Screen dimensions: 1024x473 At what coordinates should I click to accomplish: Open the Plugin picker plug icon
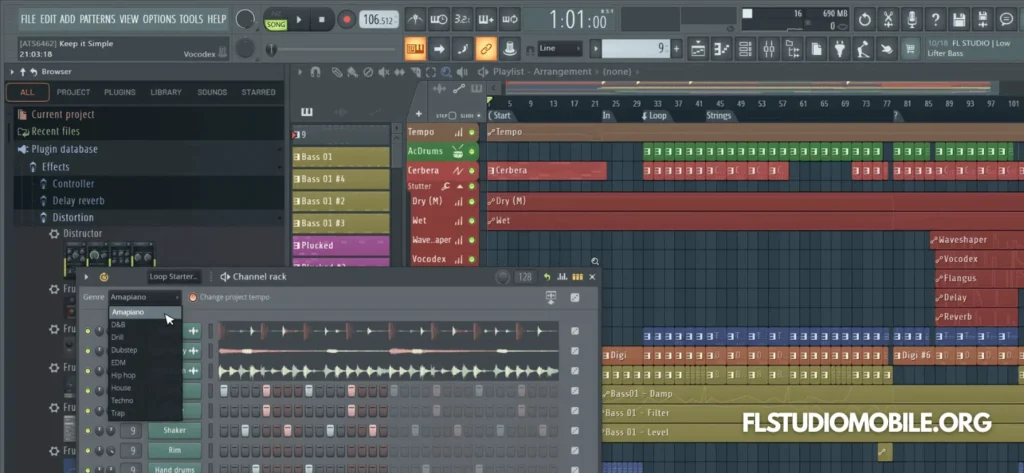click(x=840, y=48)
